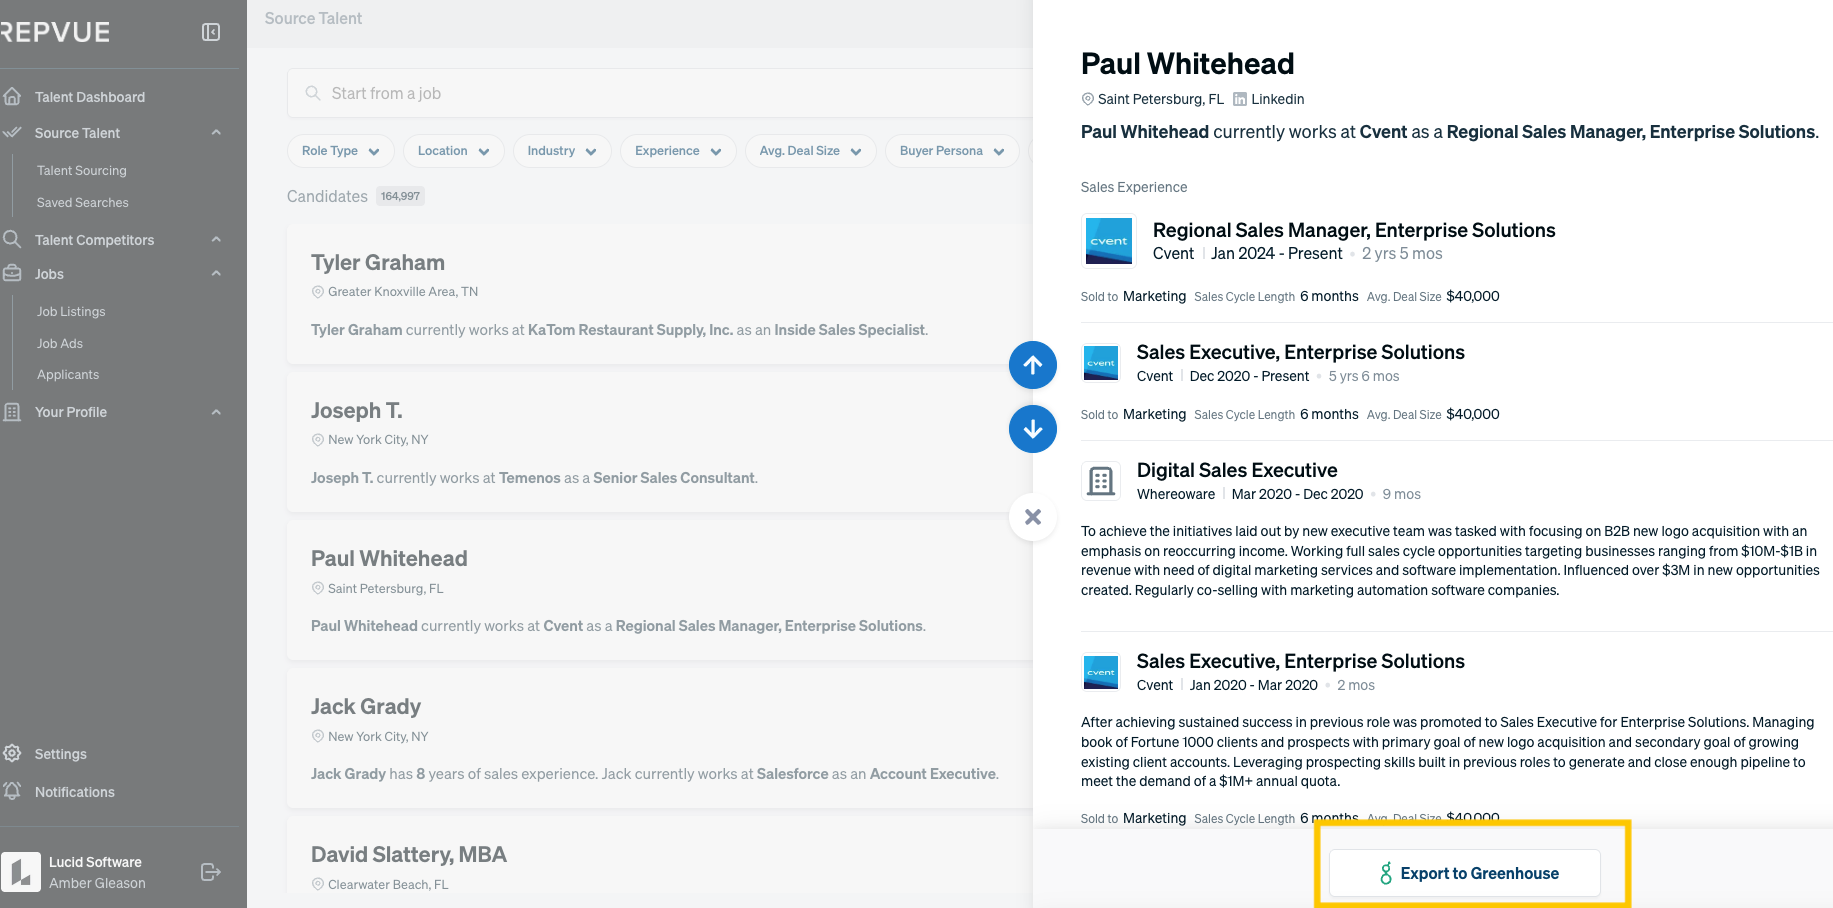1833x908 pixels.
Task: Open the Experience filter dropdown
Action: pyautogui.click(x=678, y=151)
